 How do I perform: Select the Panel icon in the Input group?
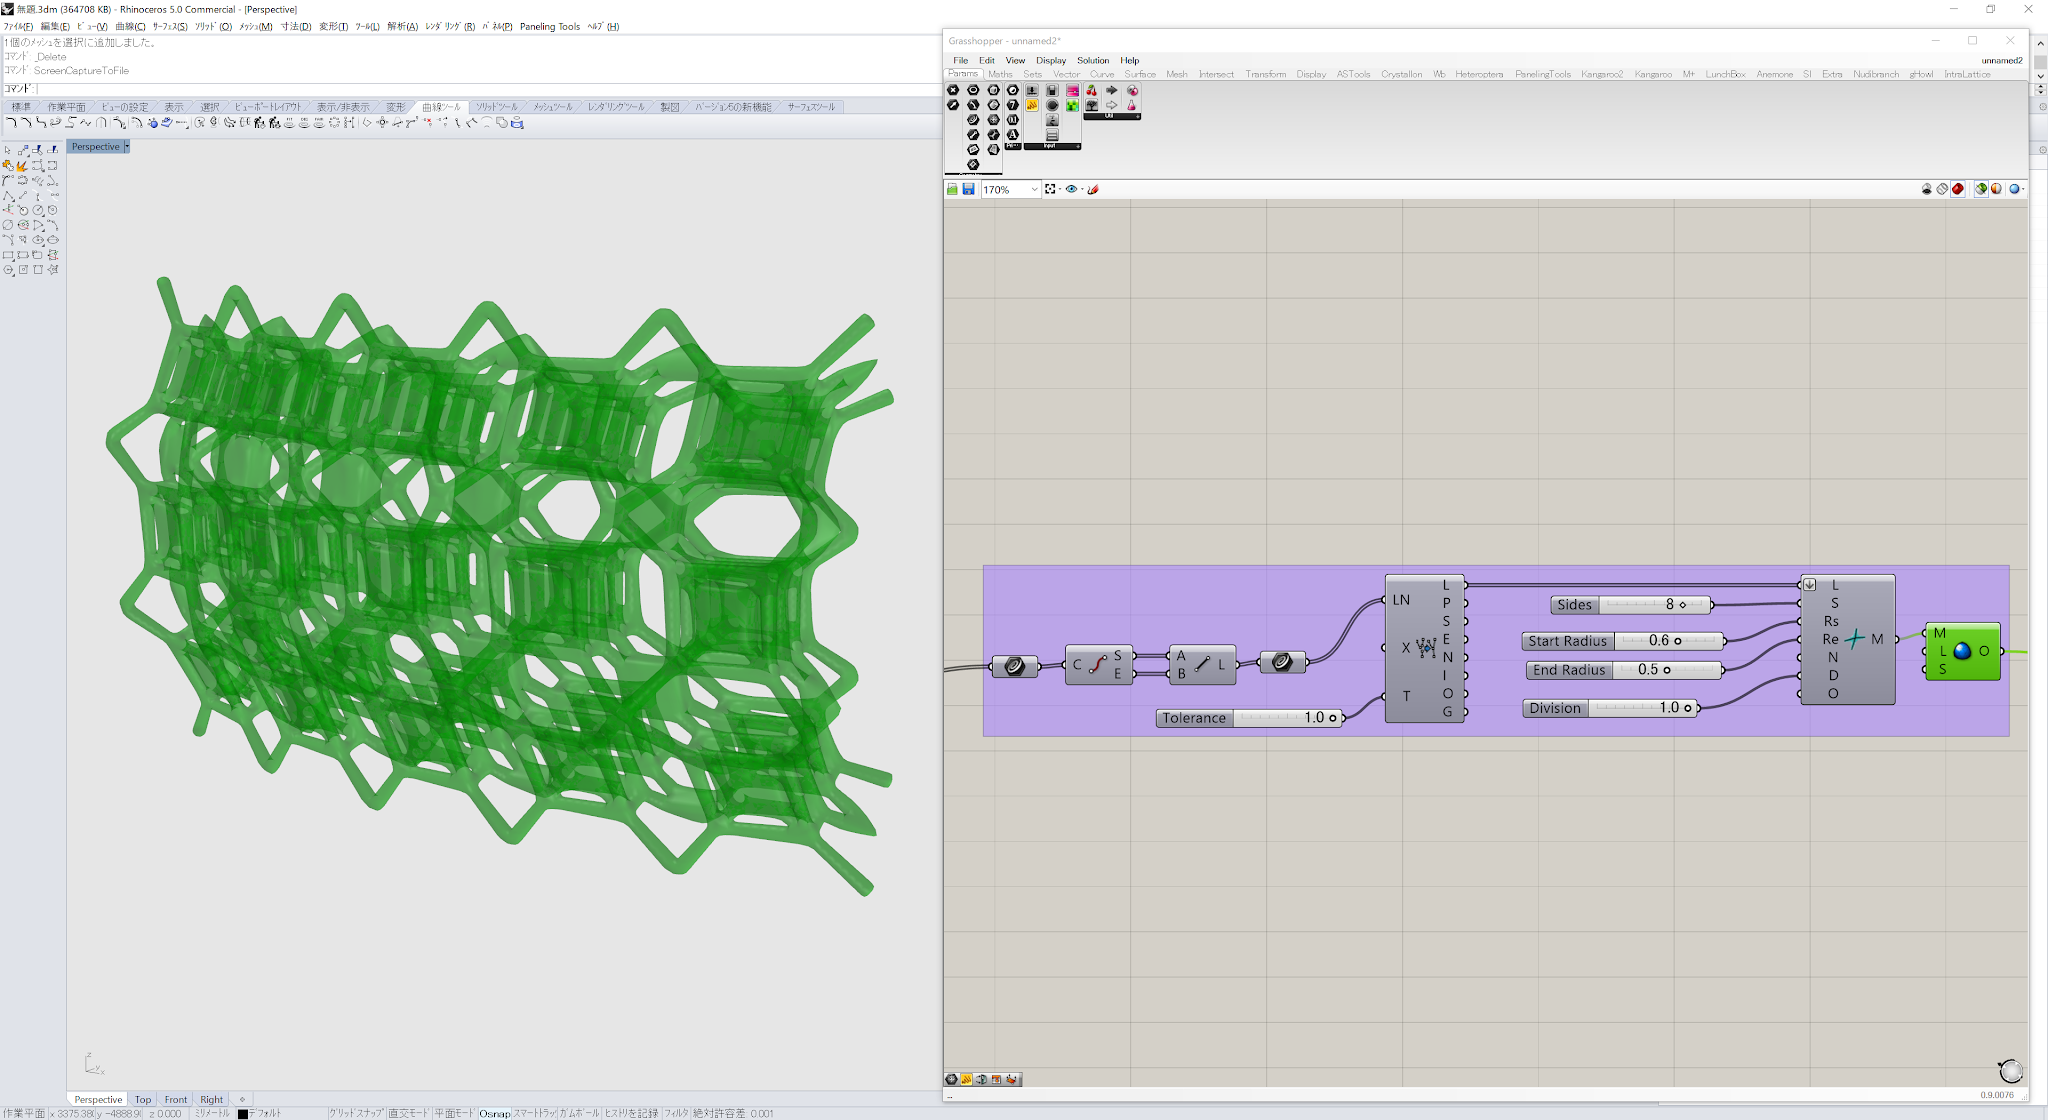coord(1052,135)
